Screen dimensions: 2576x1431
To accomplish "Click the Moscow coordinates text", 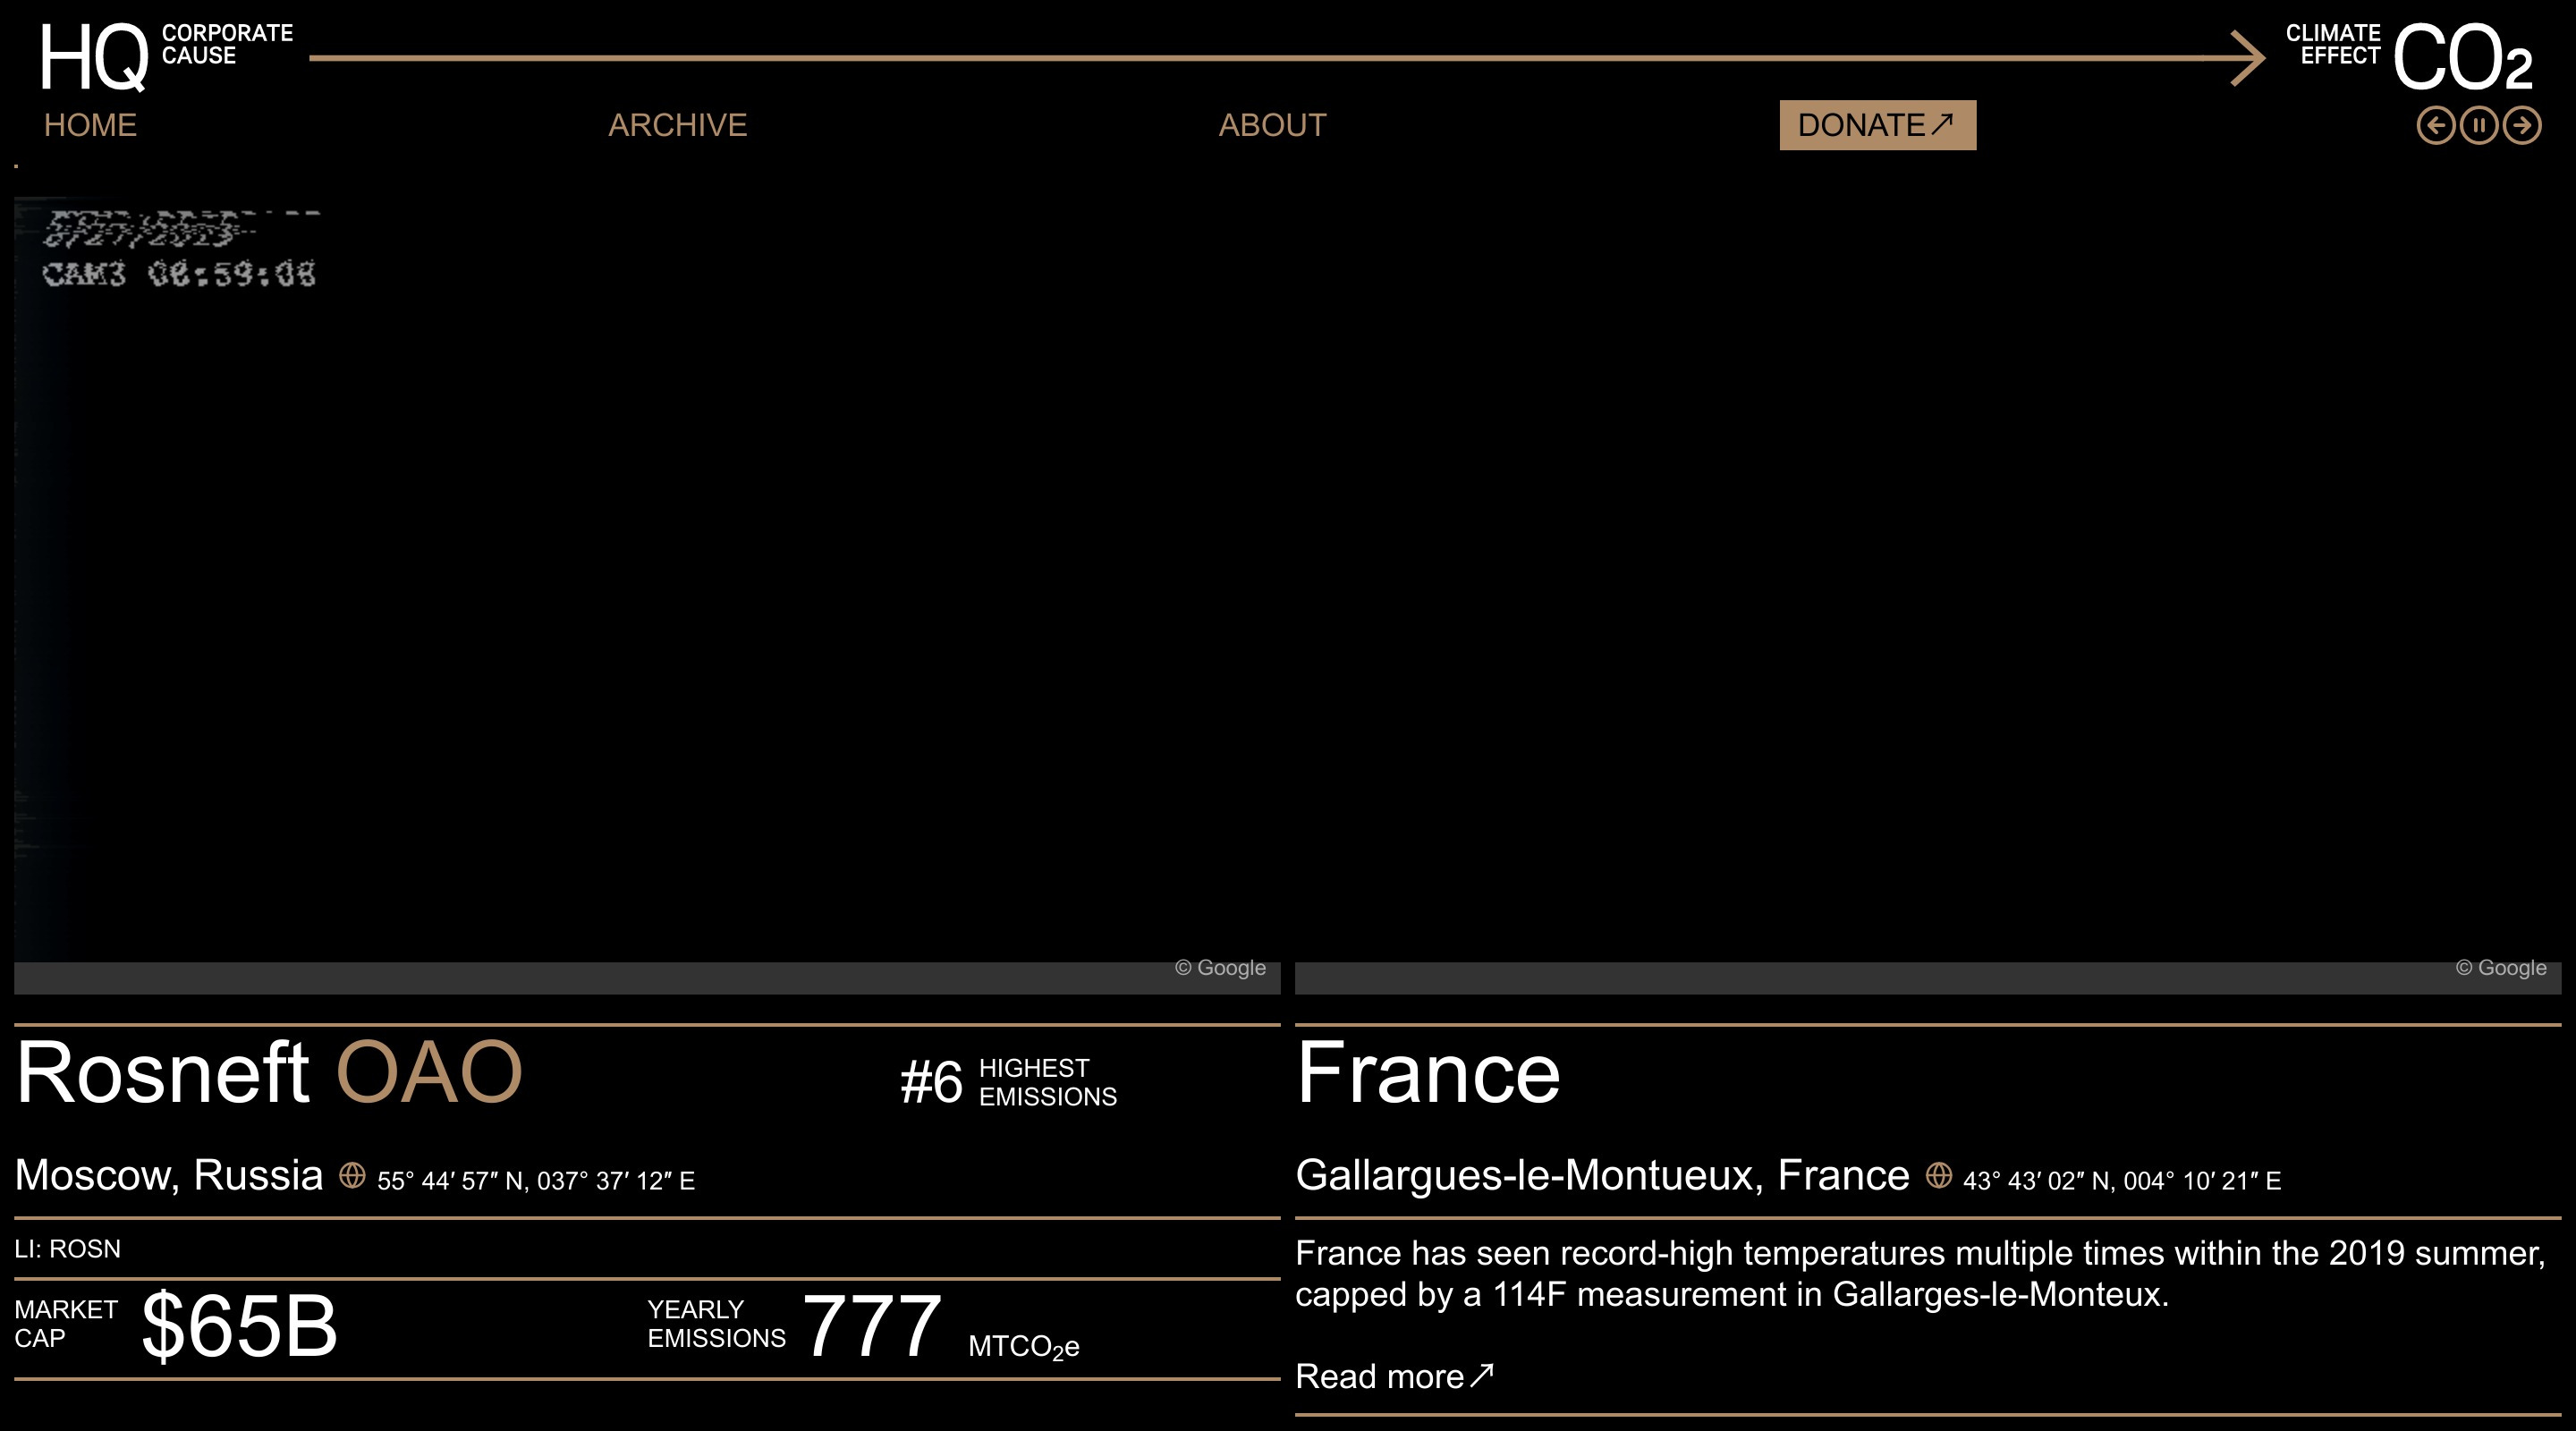I will click(535, 1181).
